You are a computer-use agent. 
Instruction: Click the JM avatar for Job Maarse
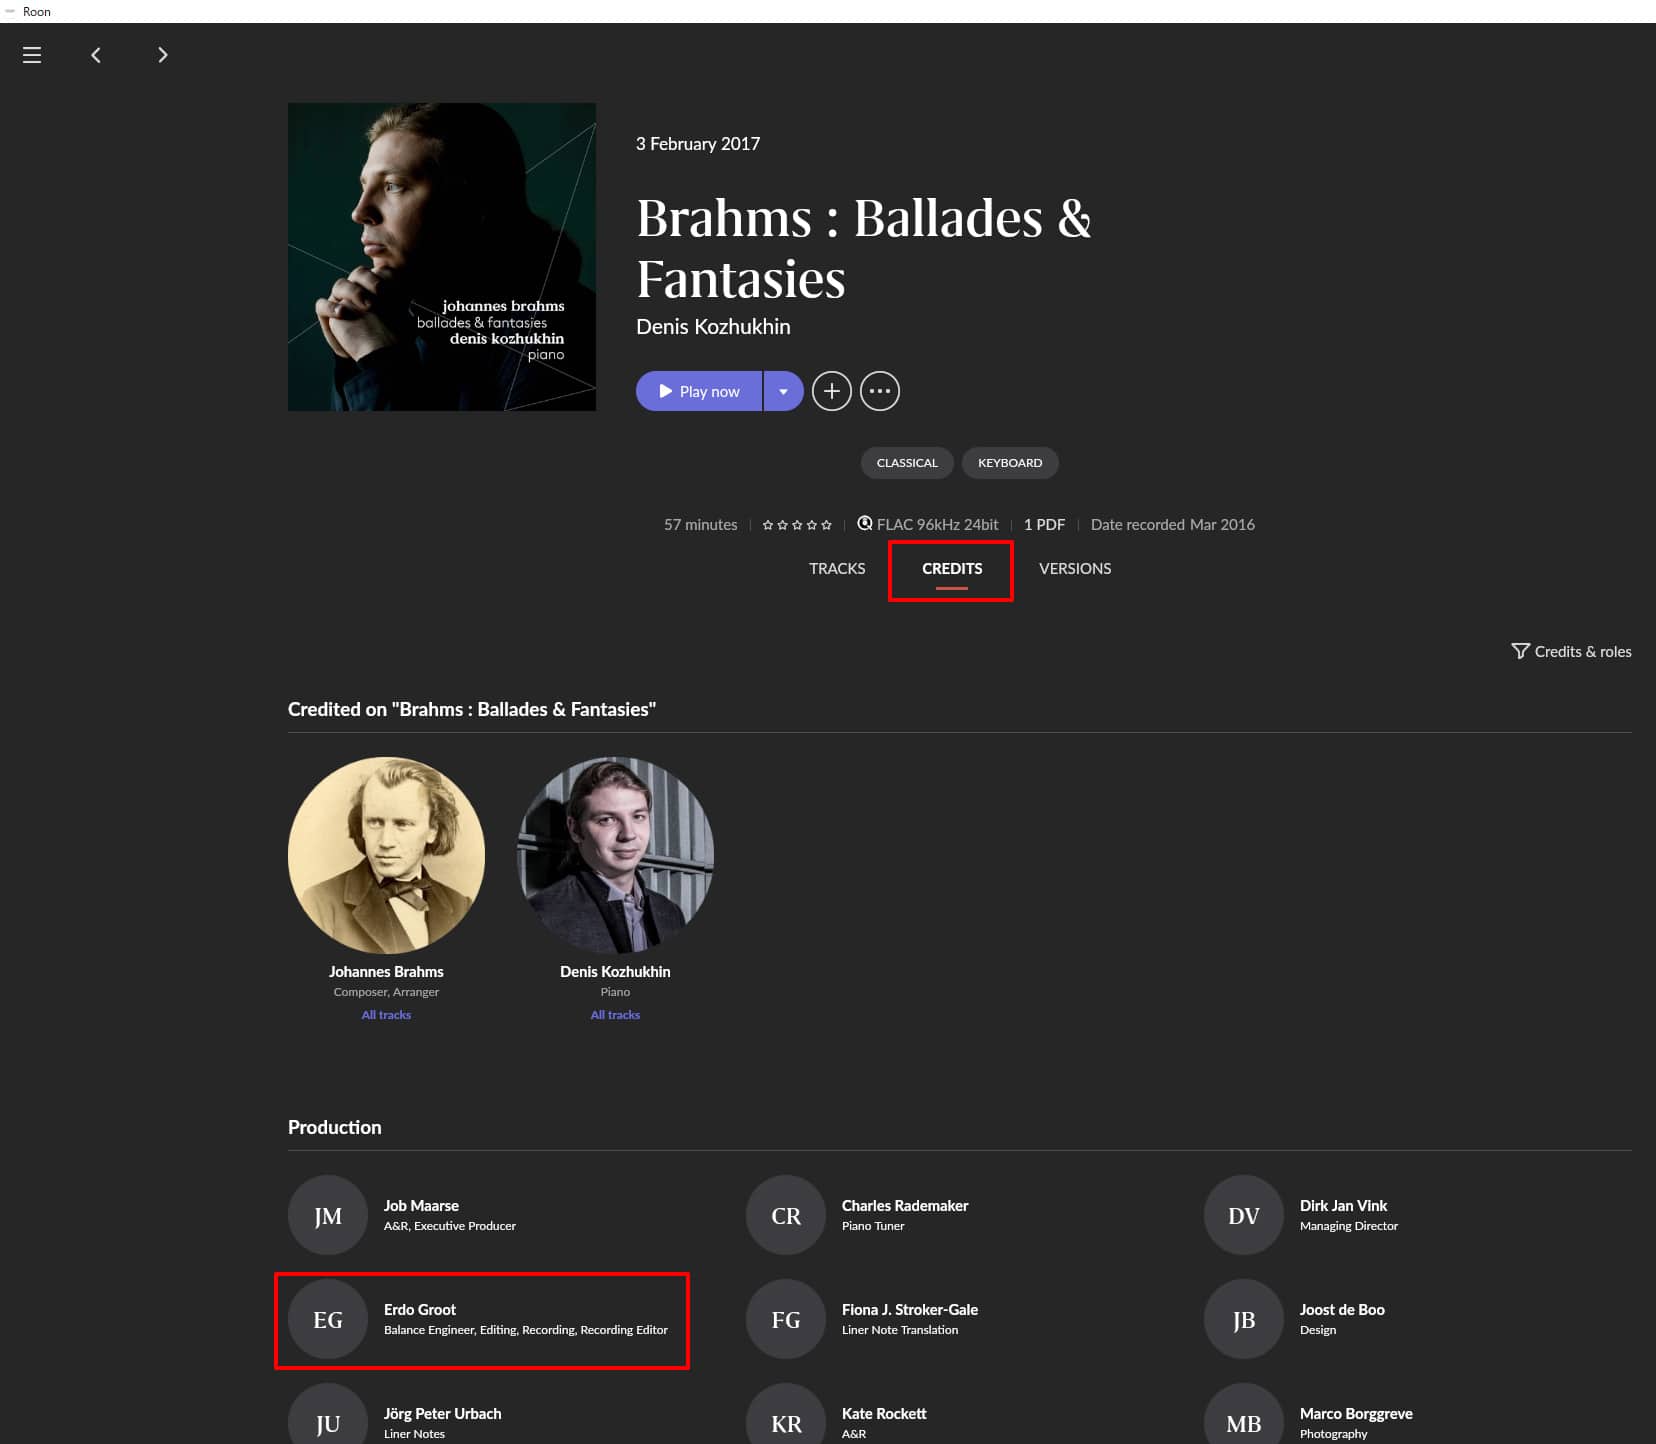point(328,1216)
